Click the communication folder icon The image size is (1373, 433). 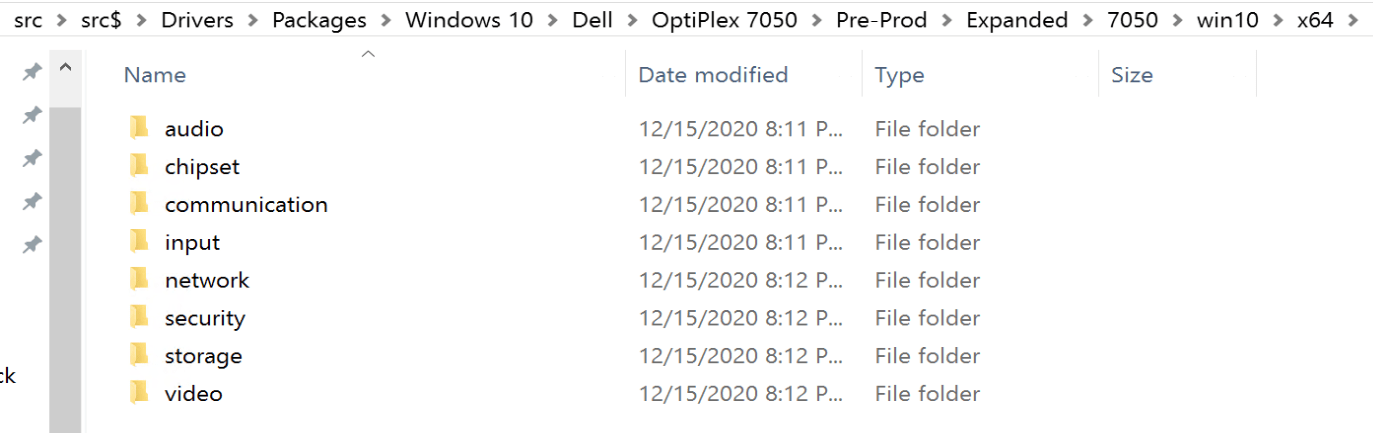click(139, 204)
